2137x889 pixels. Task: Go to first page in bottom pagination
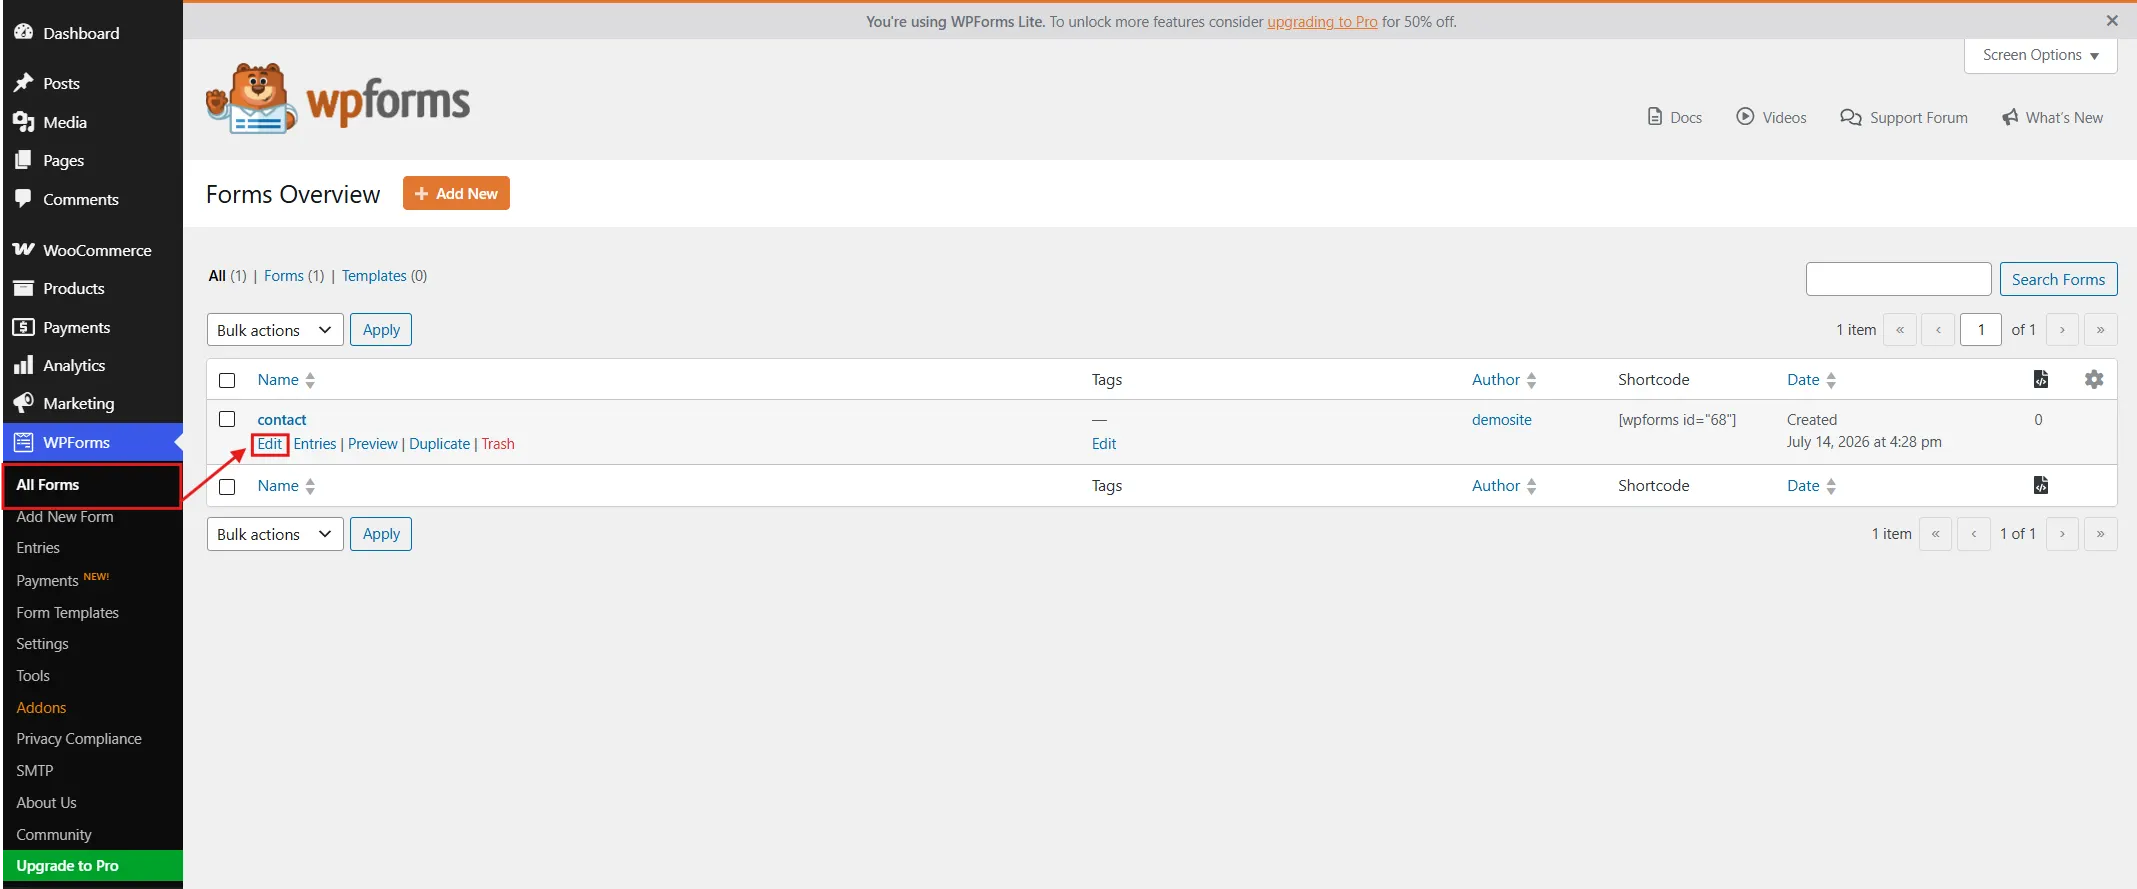click(x=1935, y=534)
